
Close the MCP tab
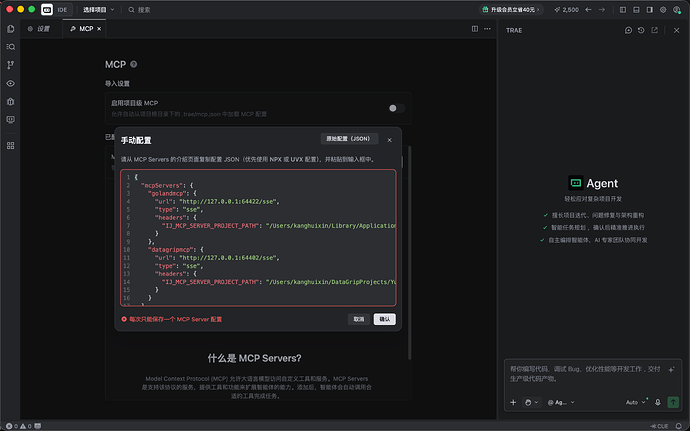(x=99, y=29)
